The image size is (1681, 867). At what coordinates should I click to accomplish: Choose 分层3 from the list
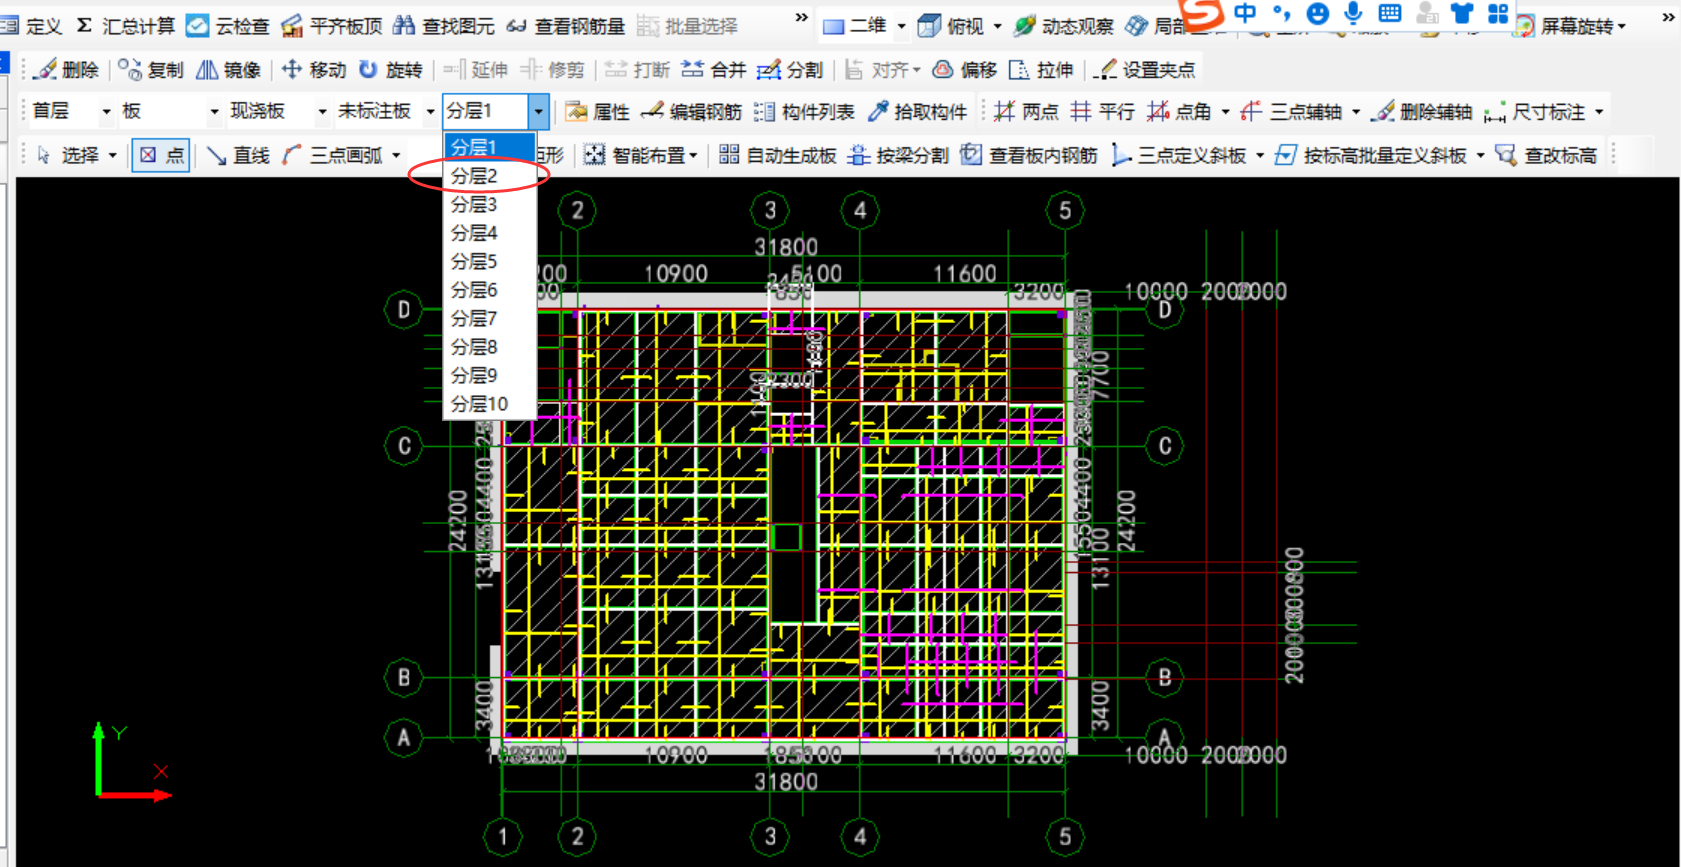(489, 204)
